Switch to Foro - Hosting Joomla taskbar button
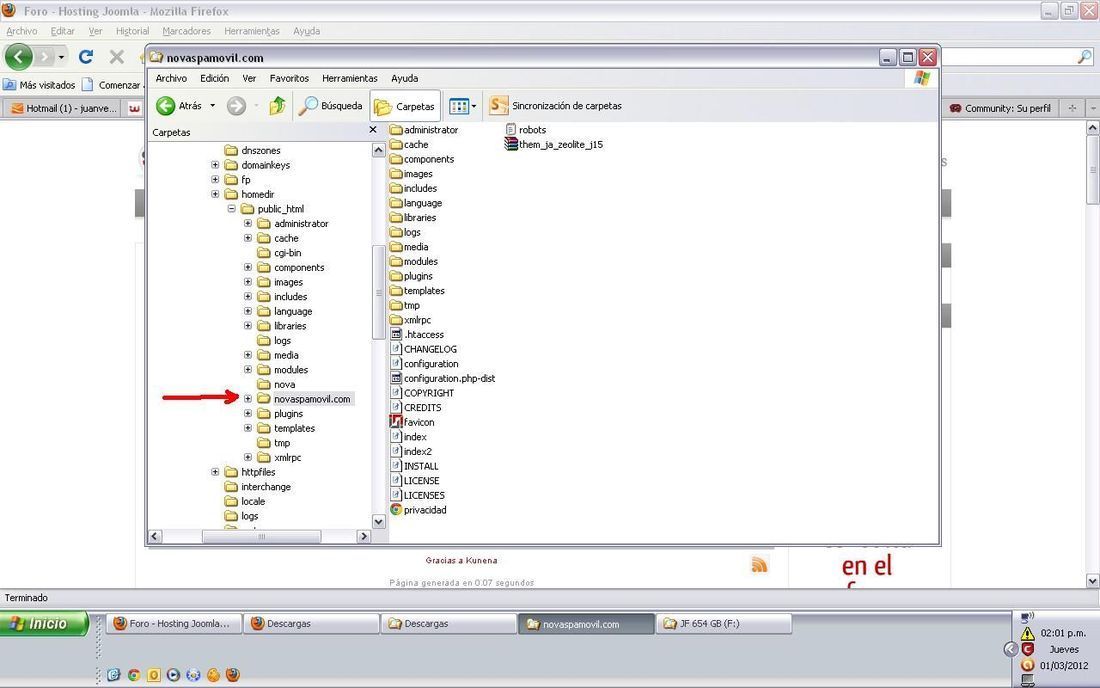 click(174, 623)
